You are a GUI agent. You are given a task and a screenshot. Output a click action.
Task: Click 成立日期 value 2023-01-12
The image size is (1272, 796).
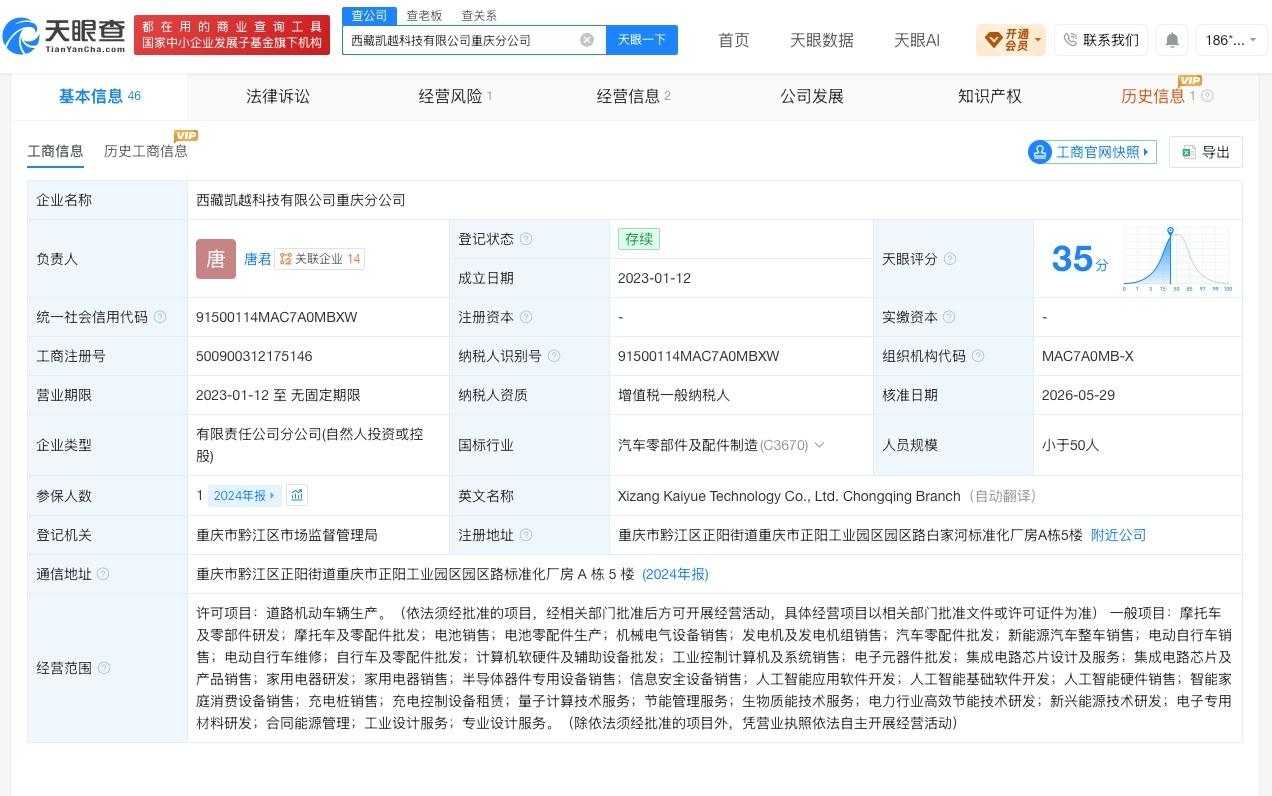654,278
